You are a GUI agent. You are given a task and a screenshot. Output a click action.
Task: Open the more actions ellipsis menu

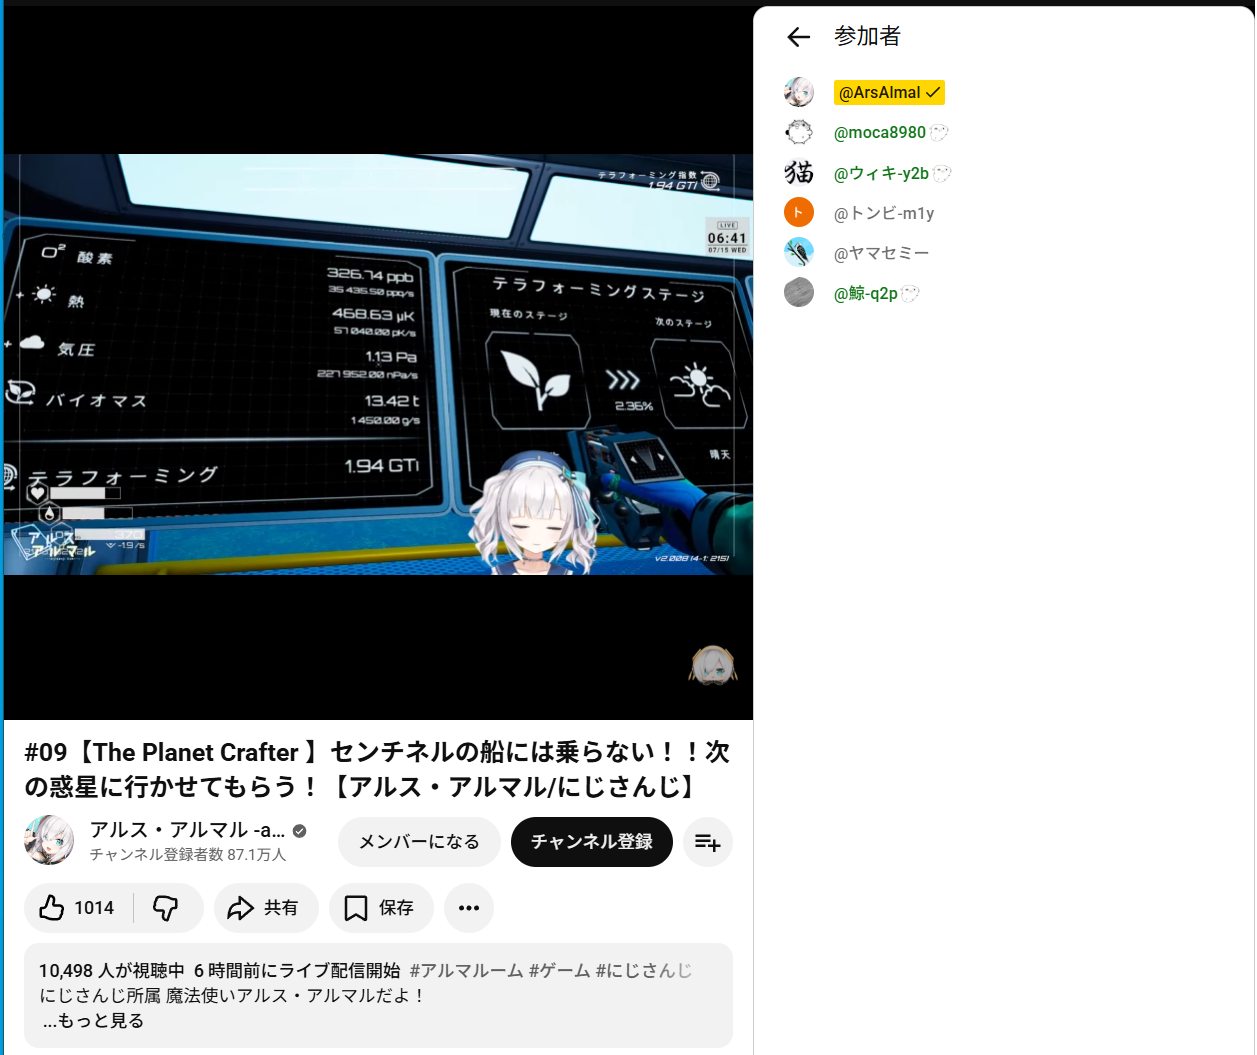tap(469, 908)
